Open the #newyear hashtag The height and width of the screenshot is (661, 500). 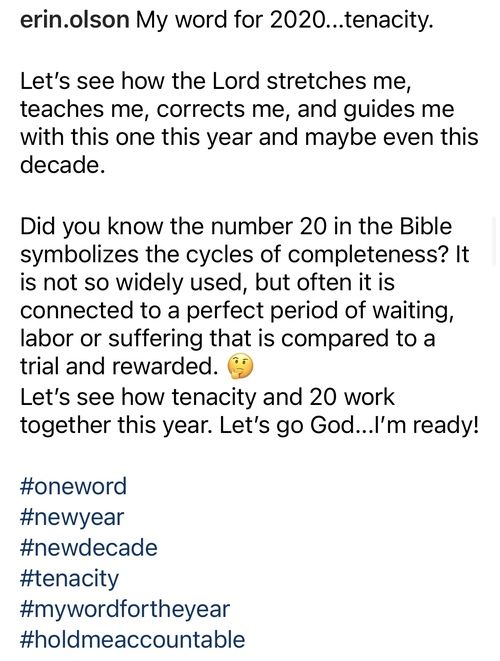point(72,517)
